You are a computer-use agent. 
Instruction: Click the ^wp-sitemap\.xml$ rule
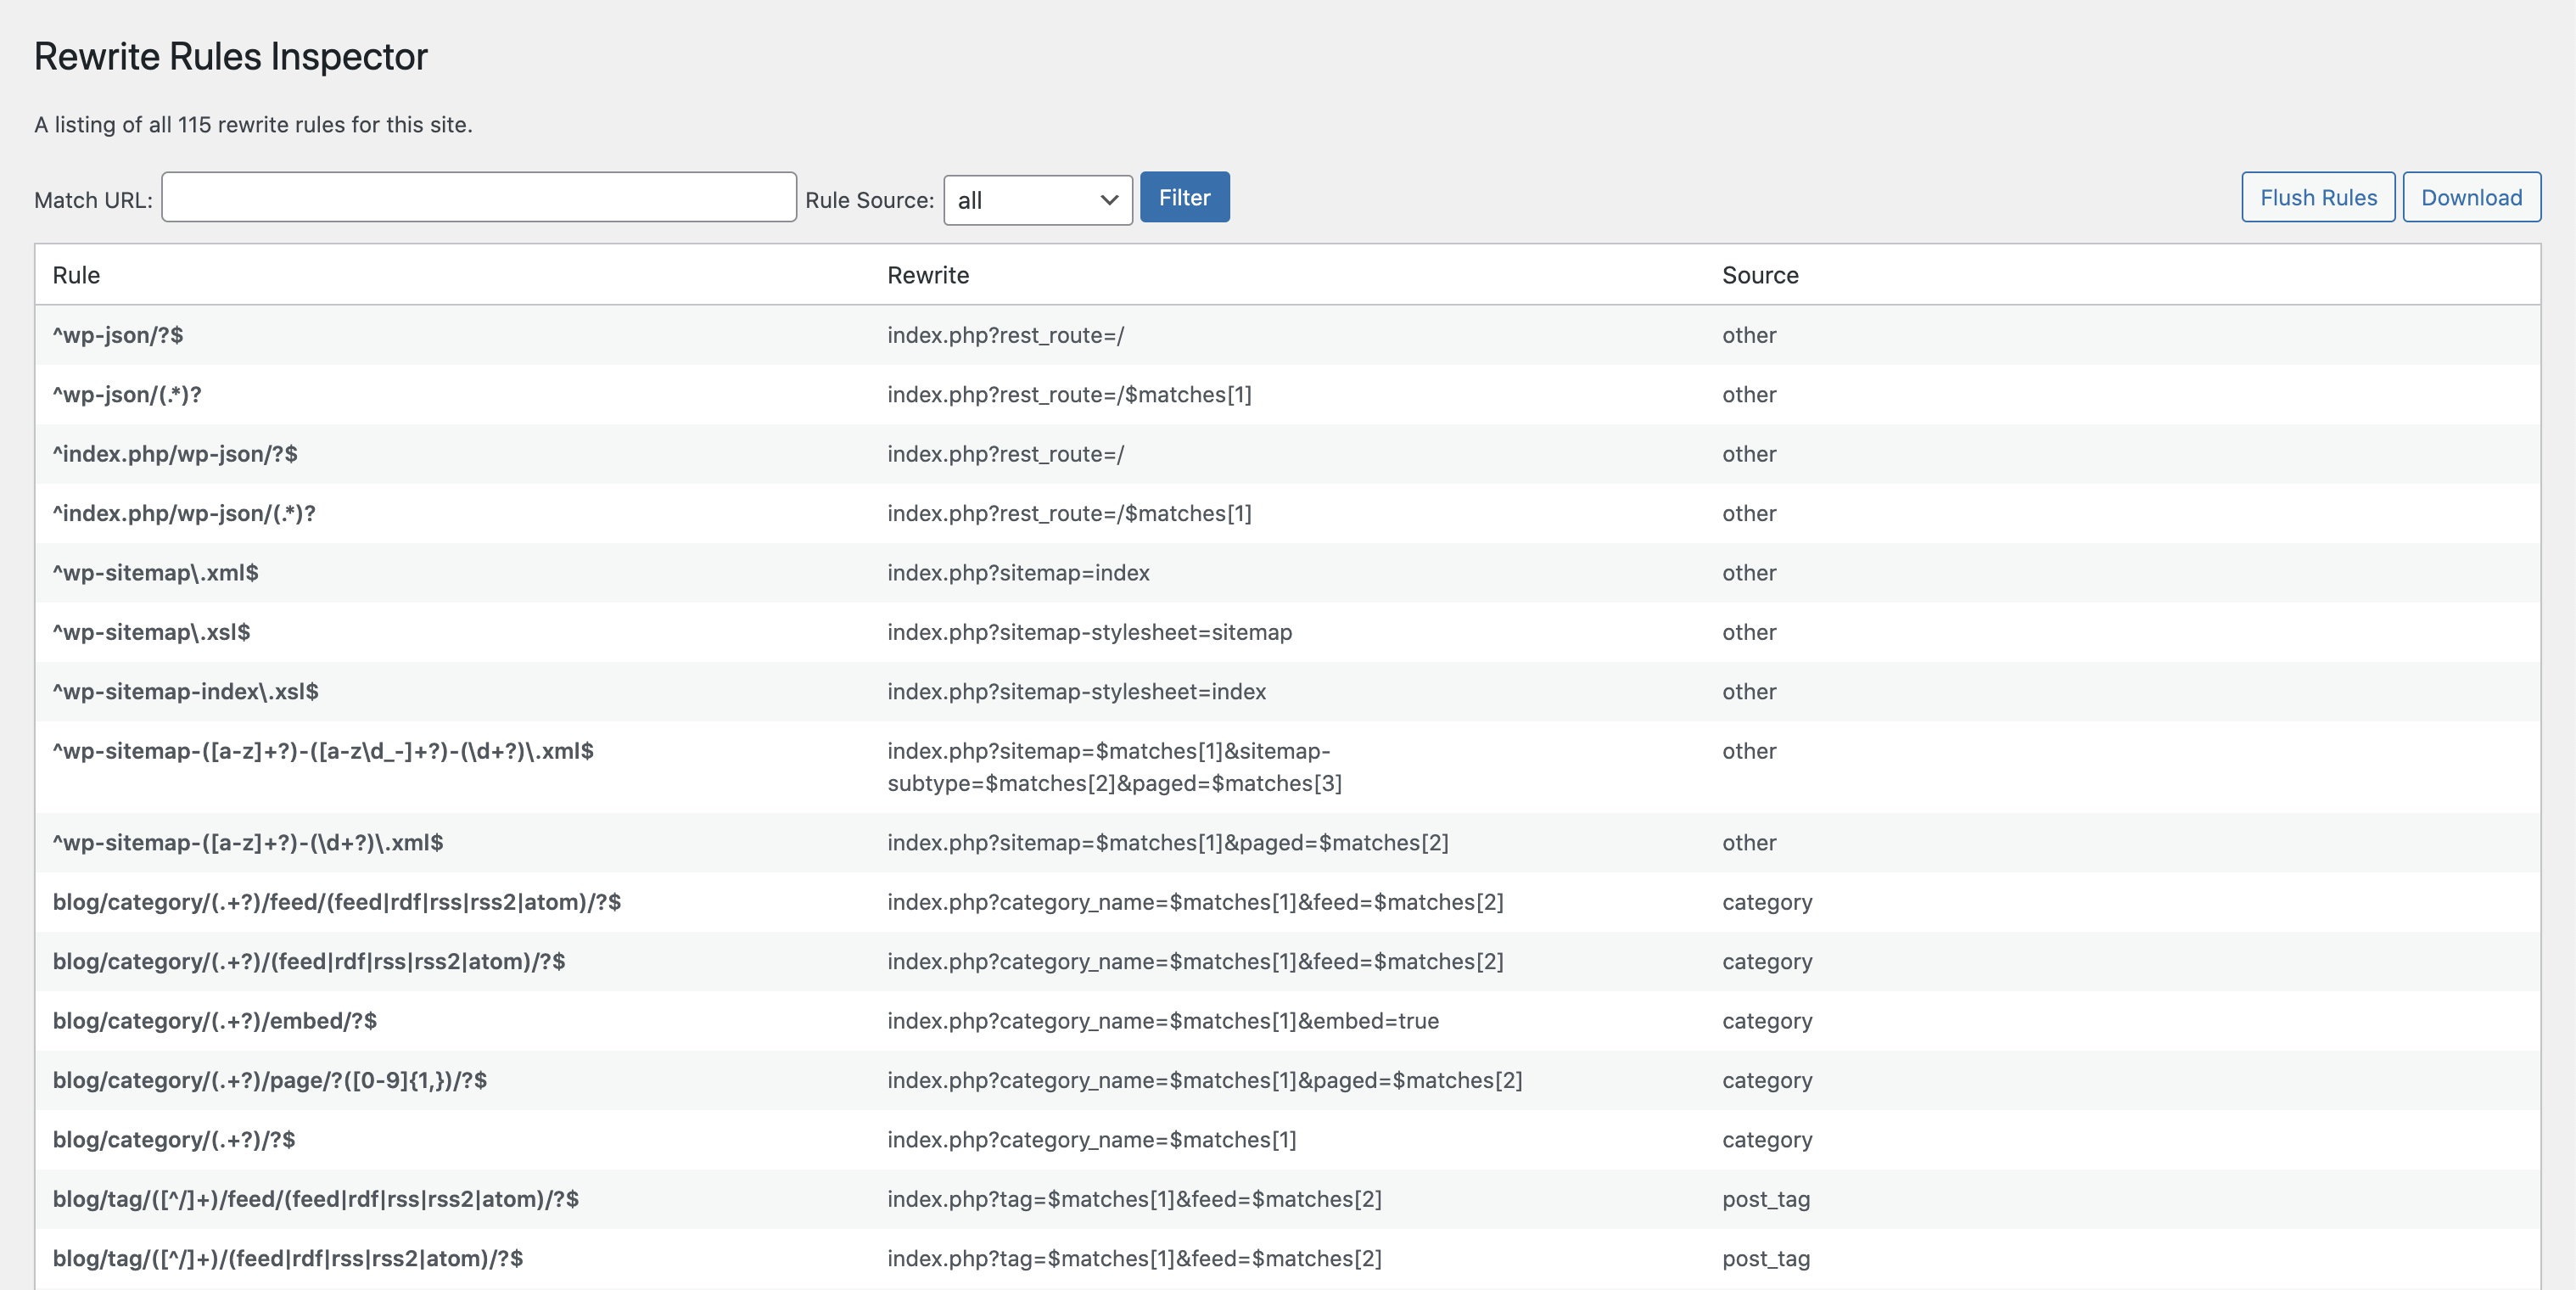[x=155, y=573]
